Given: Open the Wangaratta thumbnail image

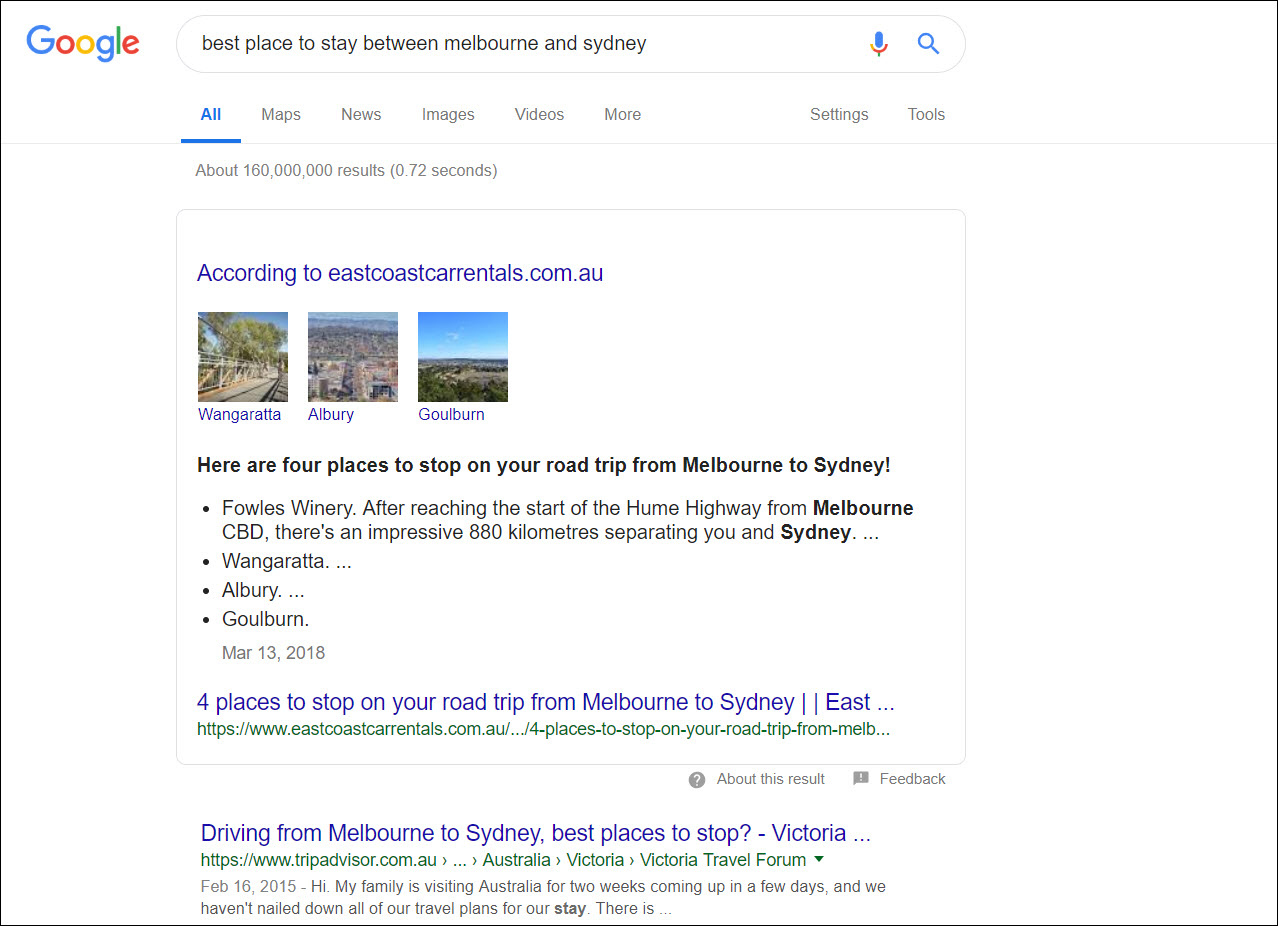Looking at the screenshot, I should click(x=243, y=357).
